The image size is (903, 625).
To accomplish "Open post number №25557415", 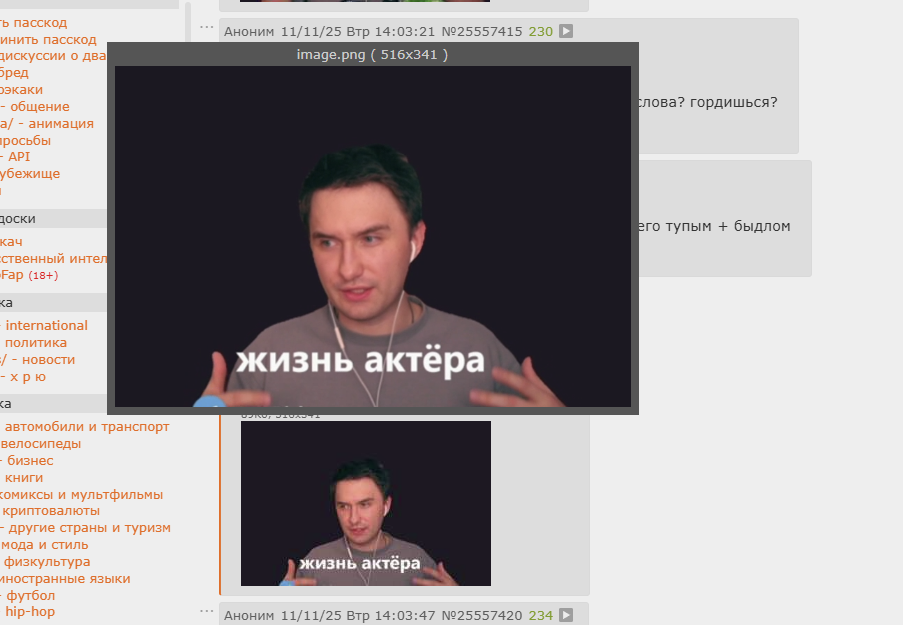I will pyautogui.click(x=481, y=32).
